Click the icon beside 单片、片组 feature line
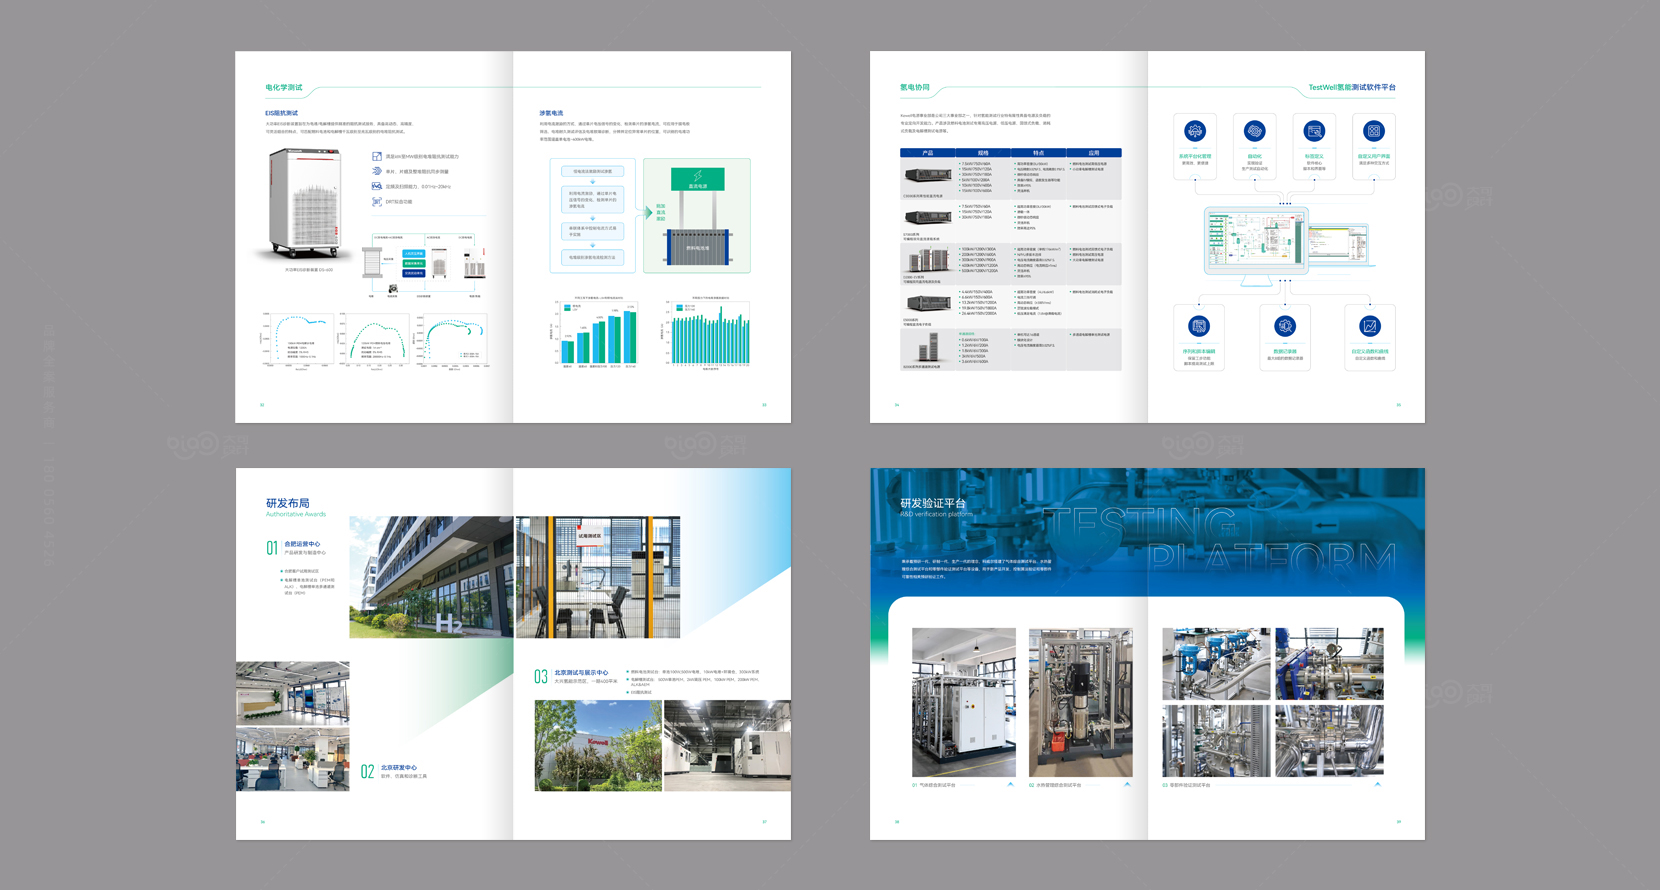This screenshot has height=890, width=1660. 377,171
